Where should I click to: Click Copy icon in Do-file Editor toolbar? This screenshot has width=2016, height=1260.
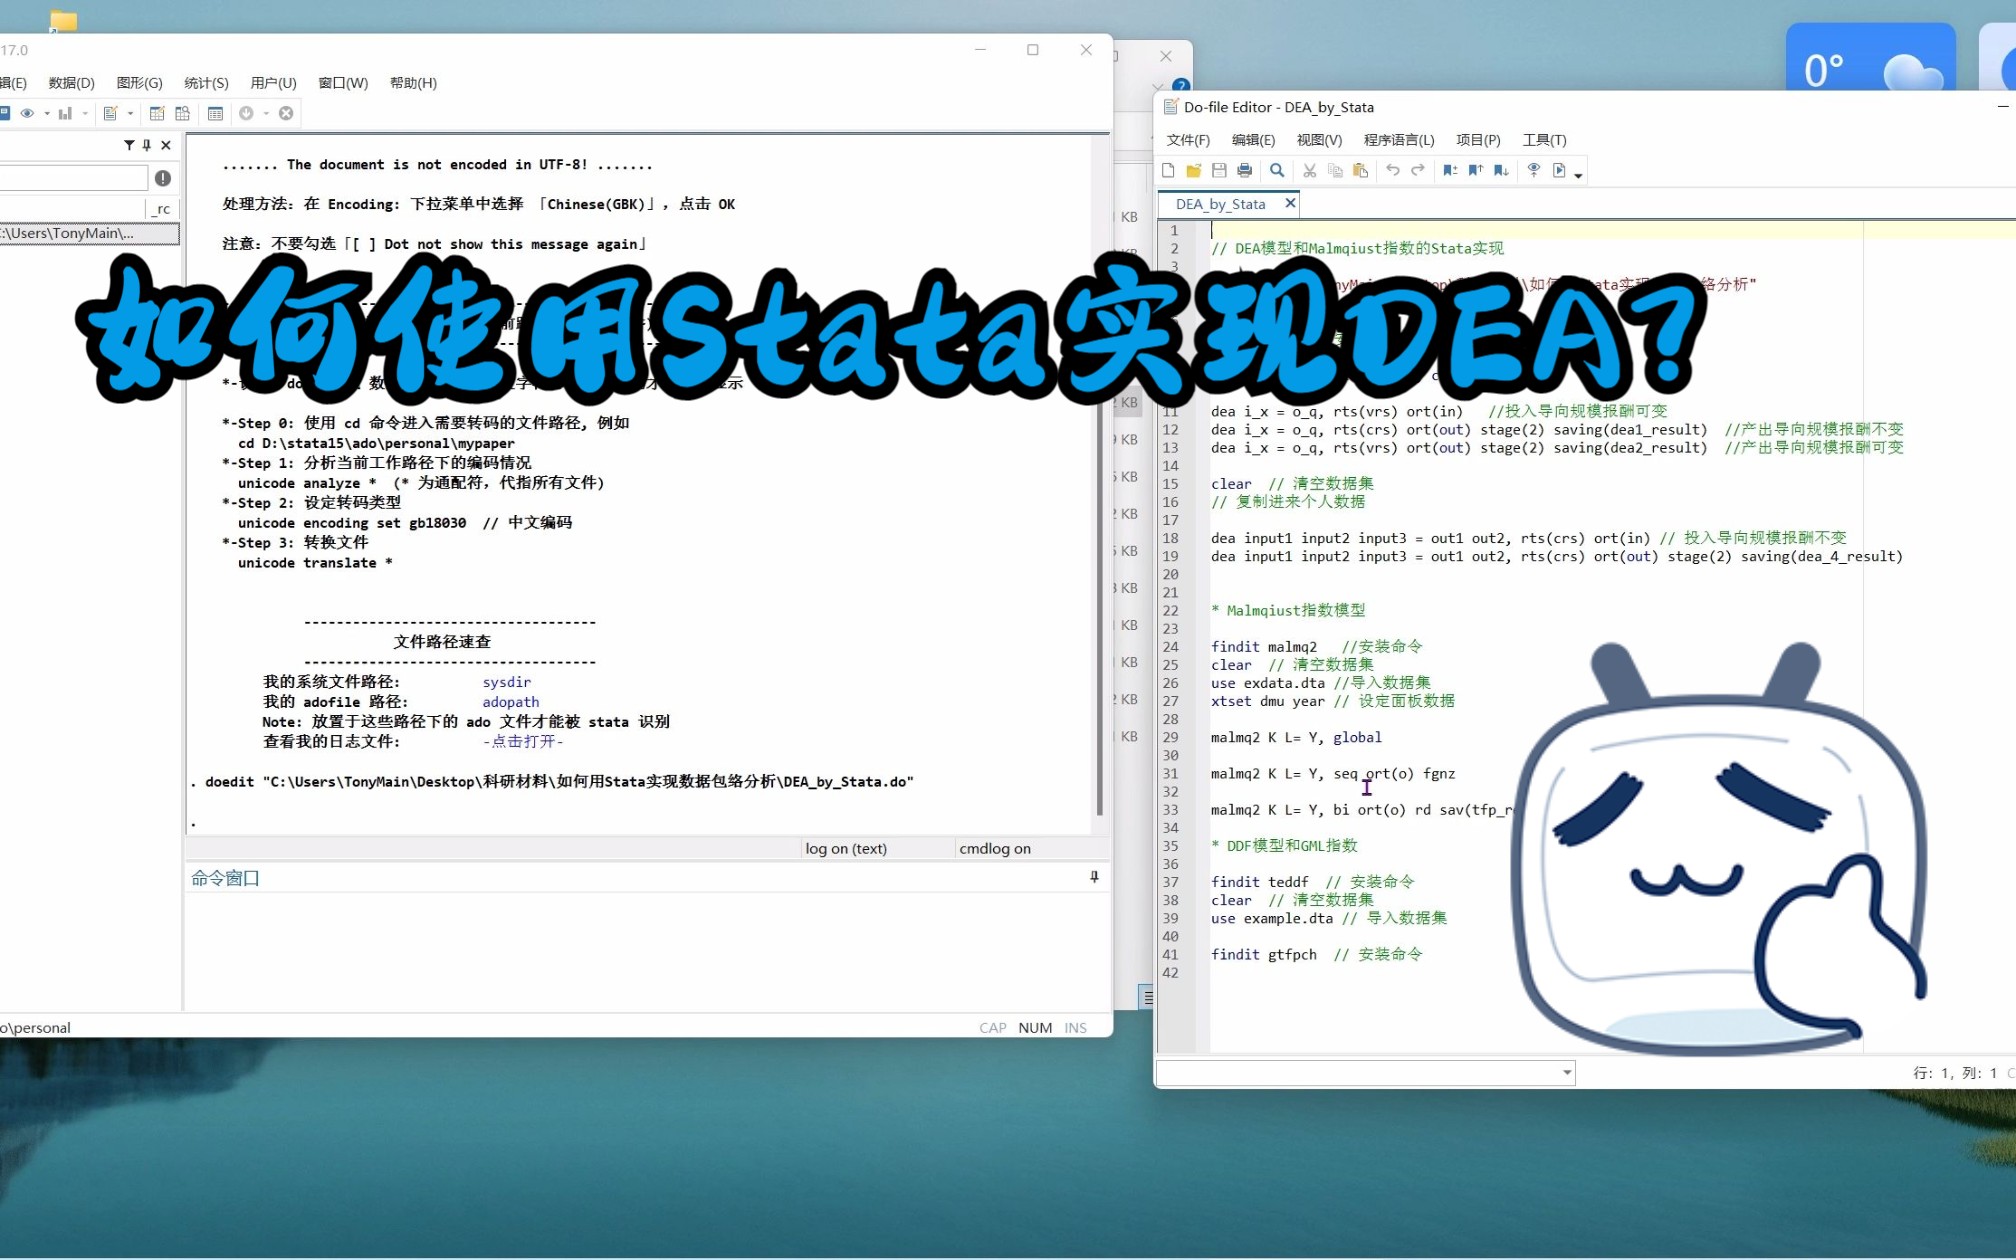(1335, 171)
